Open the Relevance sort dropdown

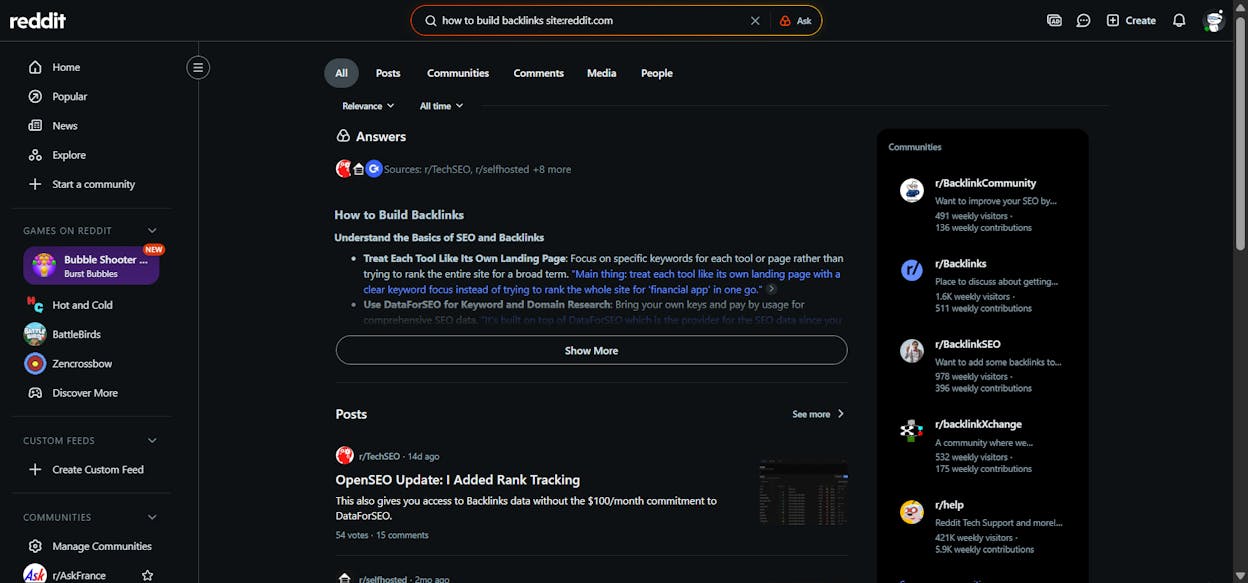tap(368, 106)
